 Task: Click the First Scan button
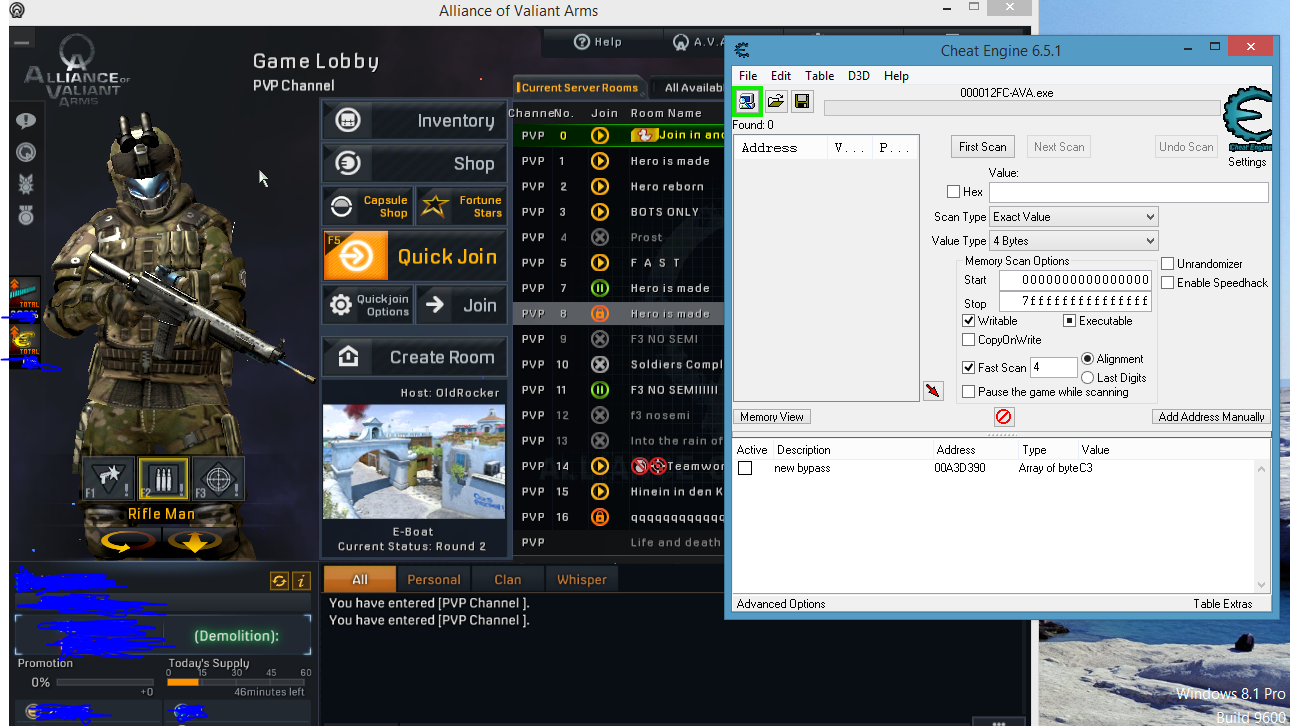(x=983, y=147)
